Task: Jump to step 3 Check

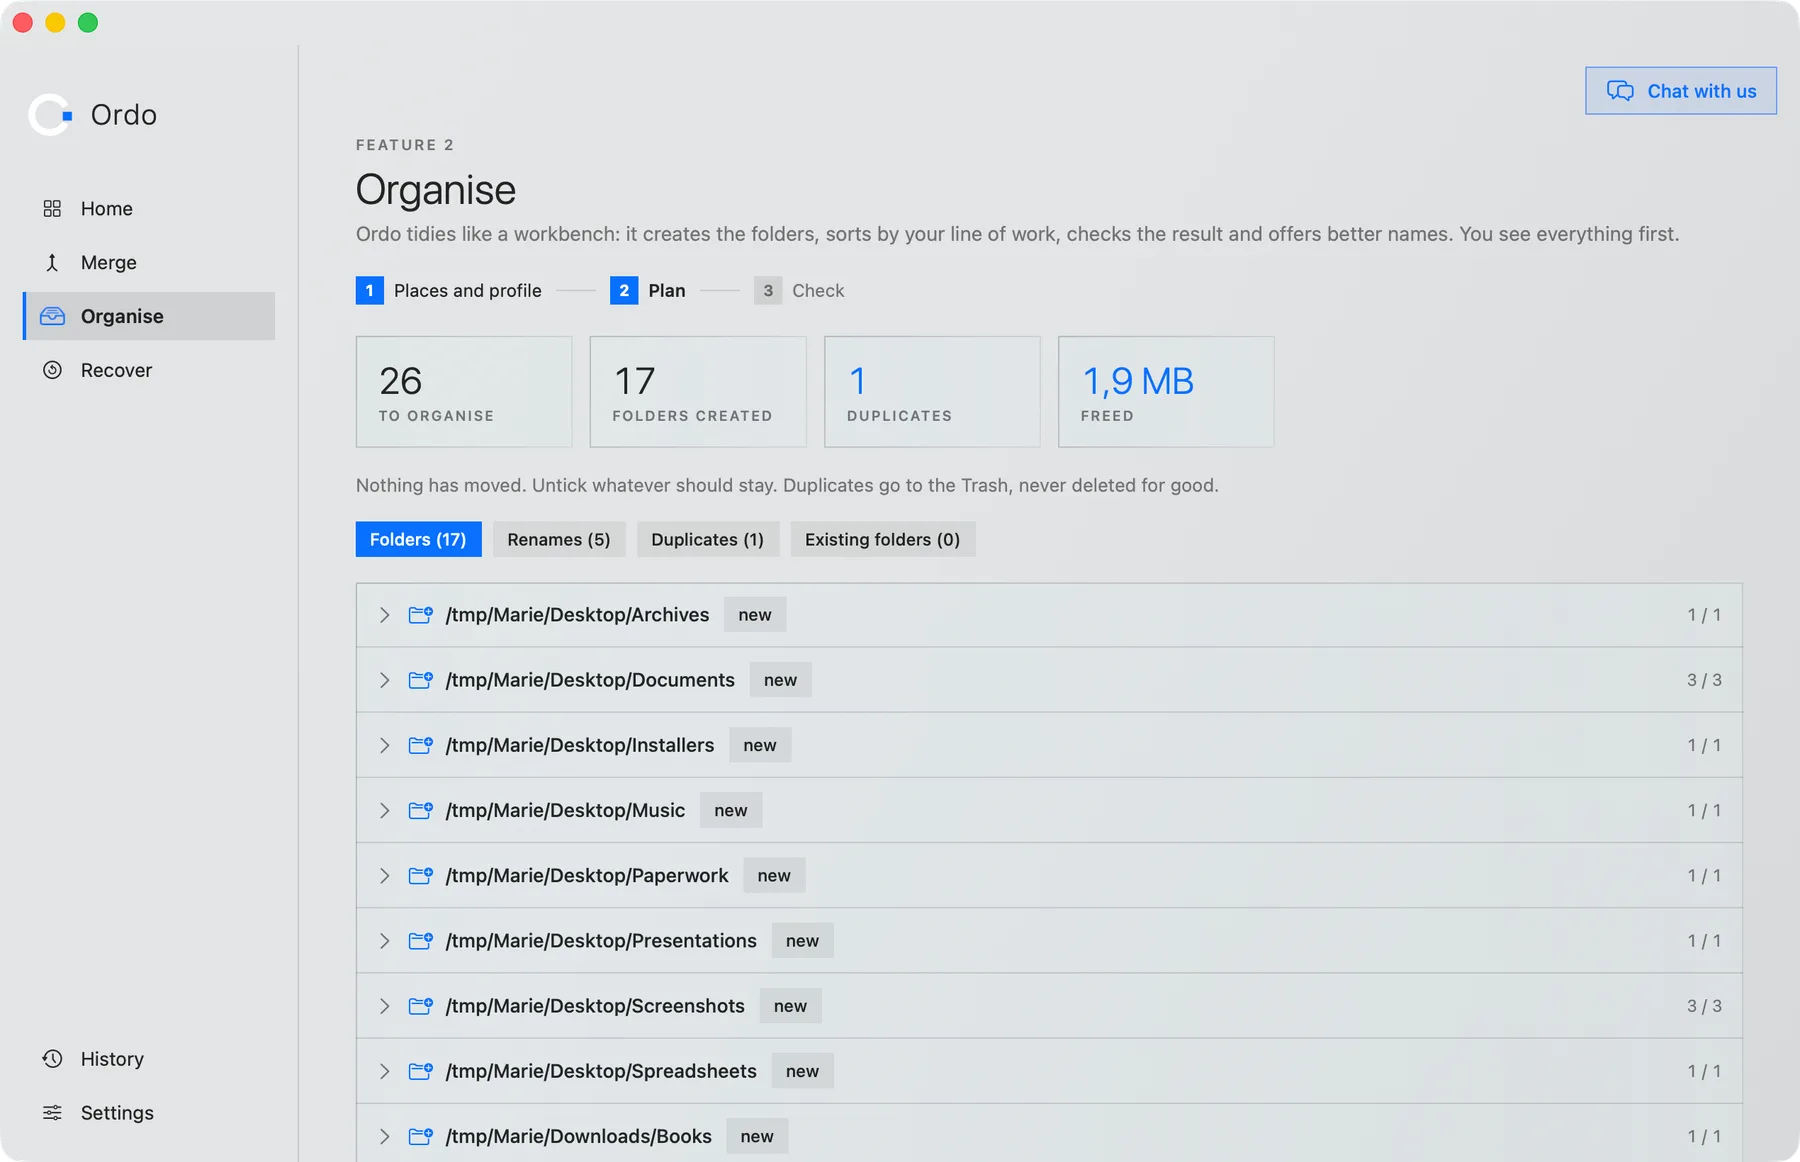Action: 799,290
